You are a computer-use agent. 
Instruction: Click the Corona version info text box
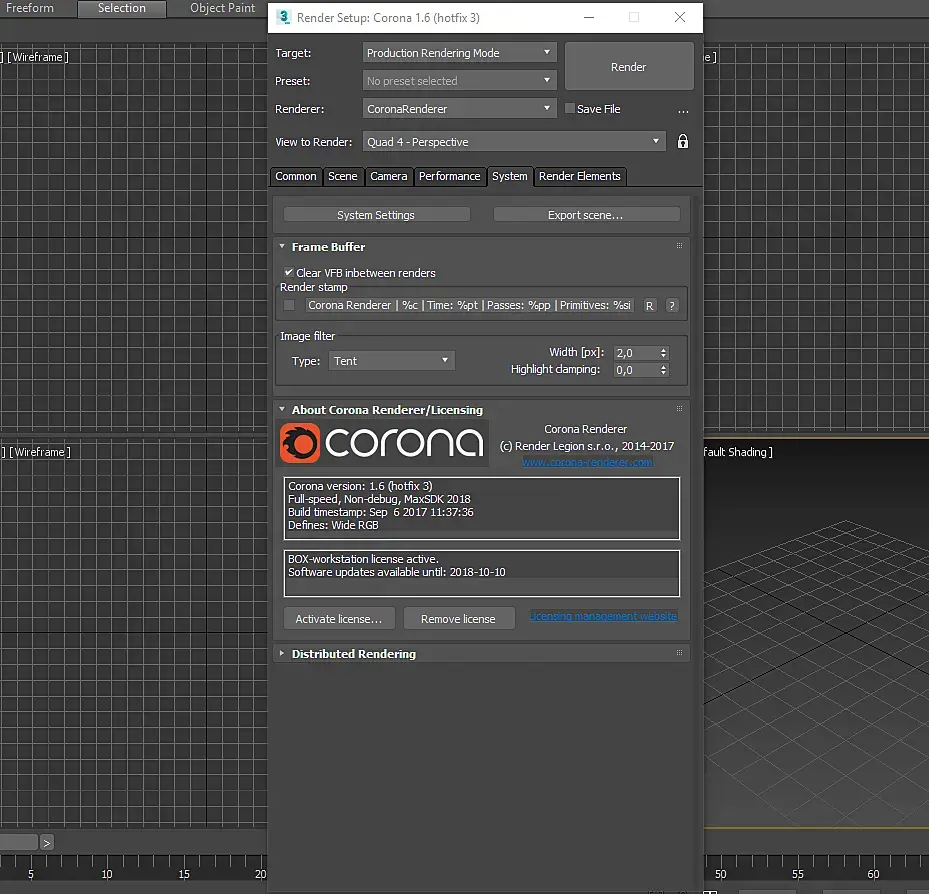coord(482,508)
